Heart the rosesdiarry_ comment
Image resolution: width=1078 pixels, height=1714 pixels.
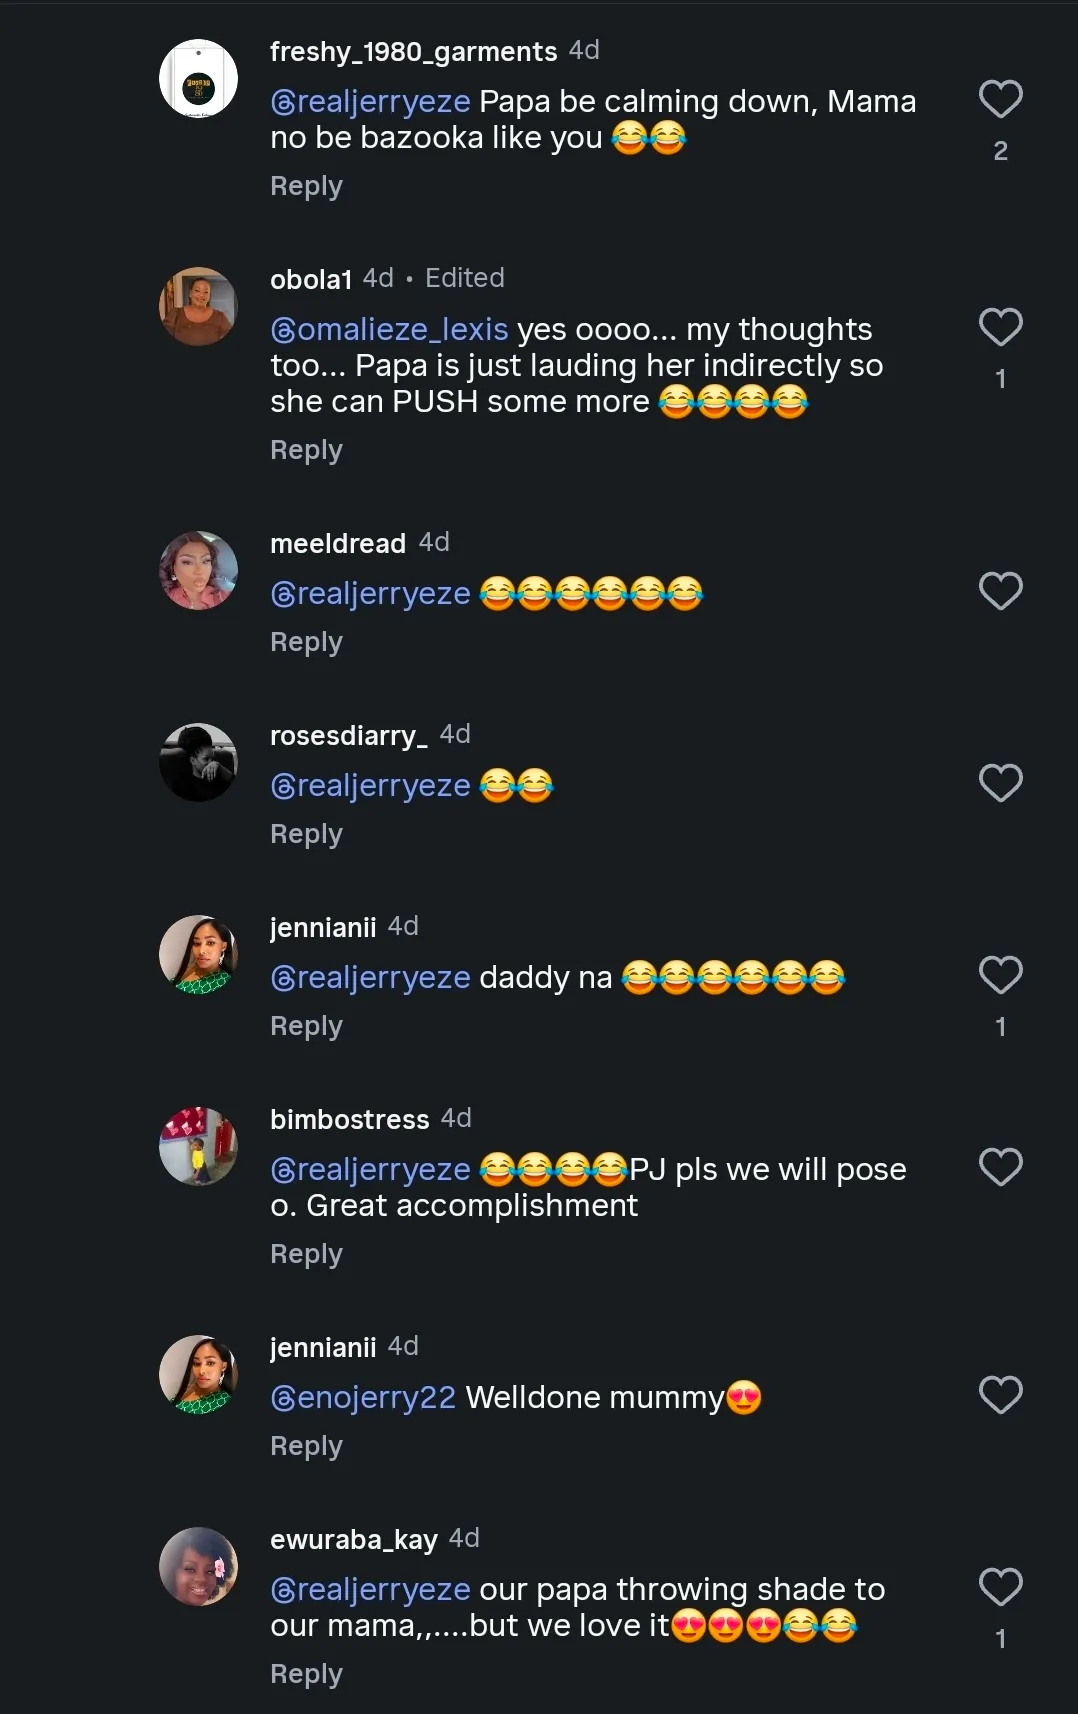(1000, 783)
